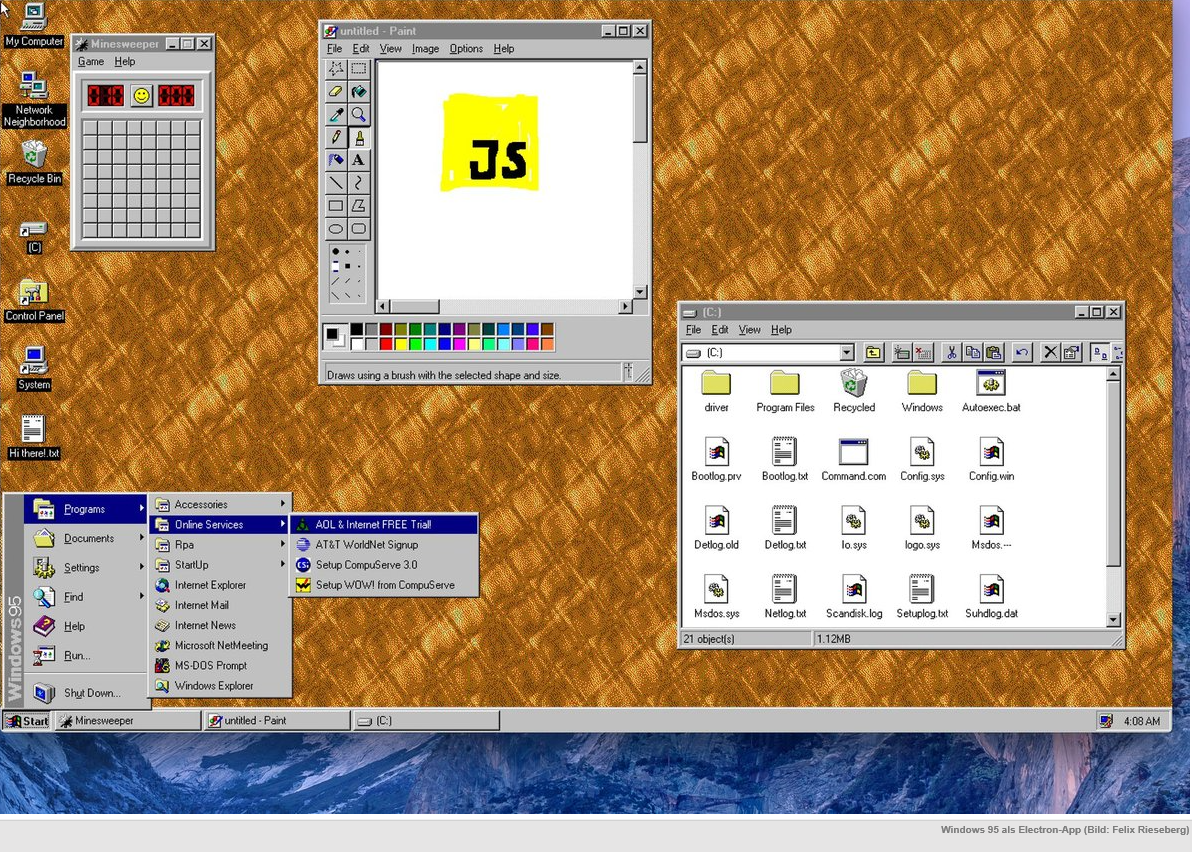Pick the bright yellow color swatch in the Paint palette
This screenshot has width=1192, height=852.
click(400, 344)
